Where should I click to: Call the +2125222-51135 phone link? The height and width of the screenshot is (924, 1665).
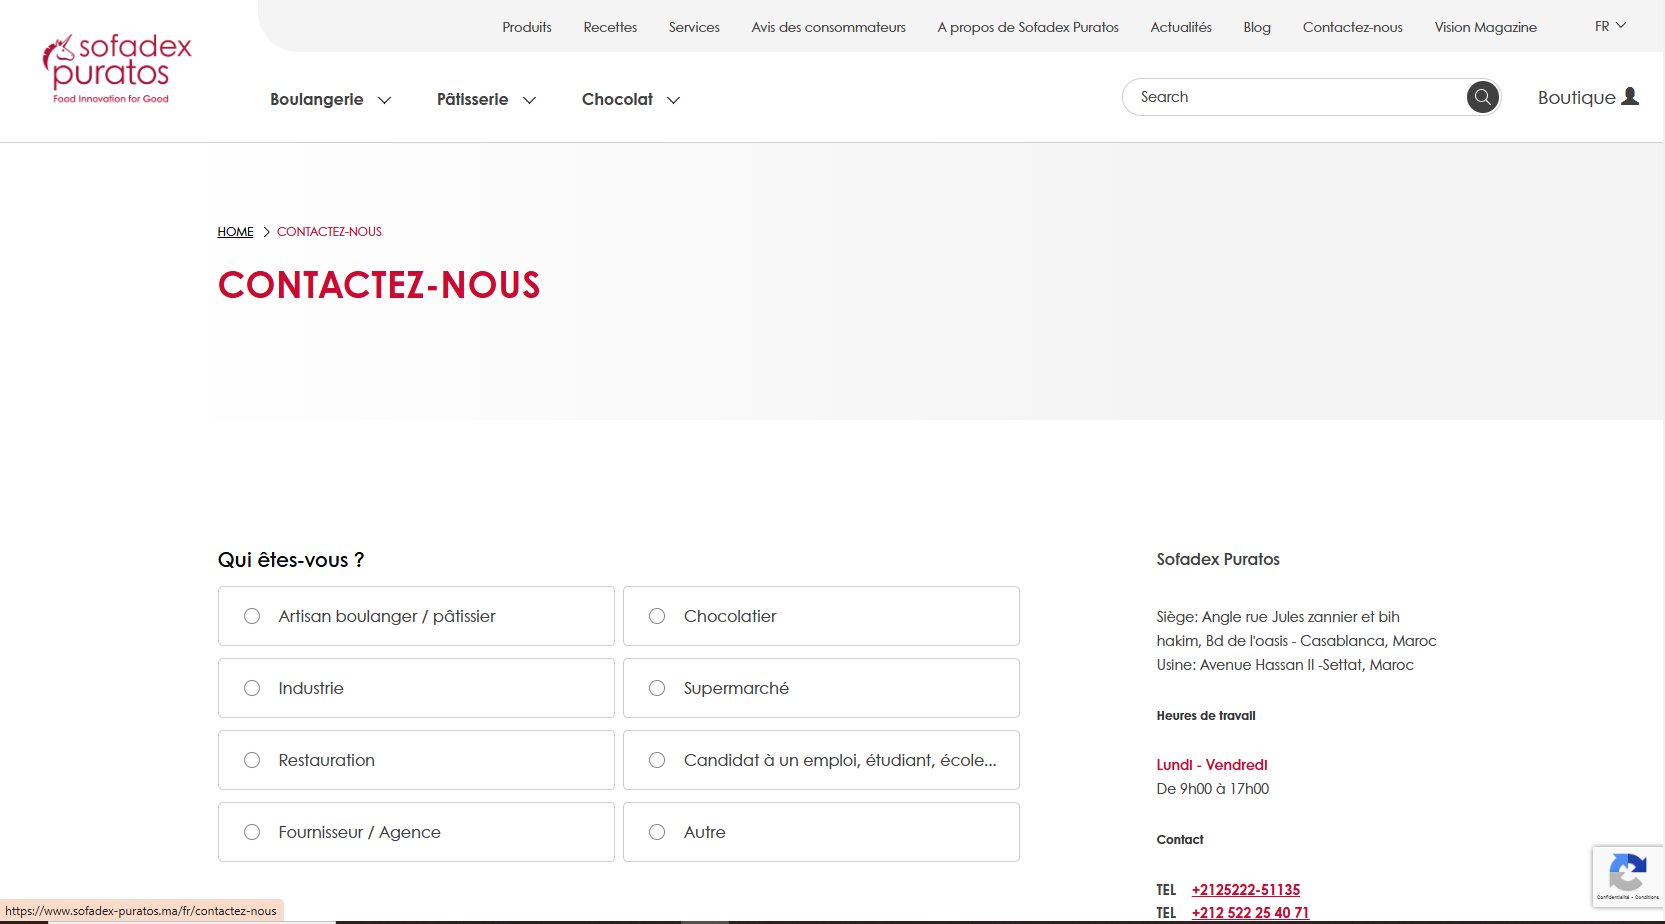coord(1245,890)
